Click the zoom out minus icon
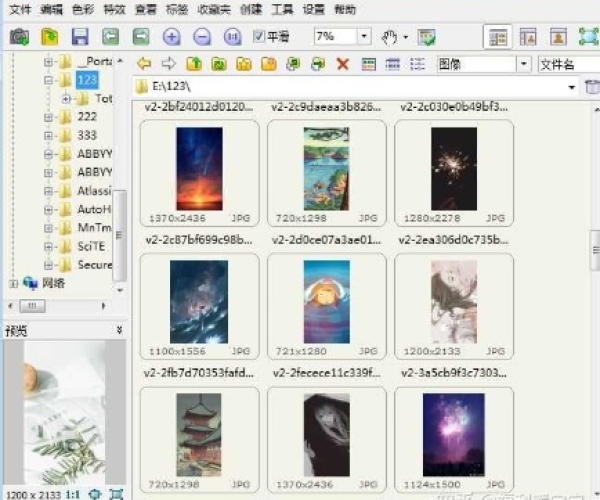The width and height of the screenshot is (600, 500). coord(202,37)
